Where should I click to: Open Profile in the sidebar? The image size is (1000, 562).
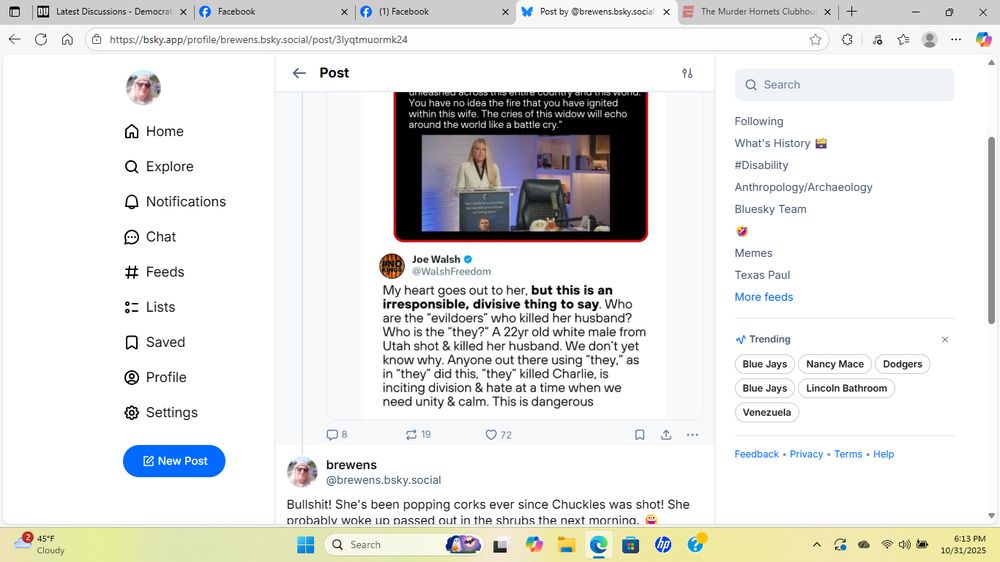coord(155,377)
